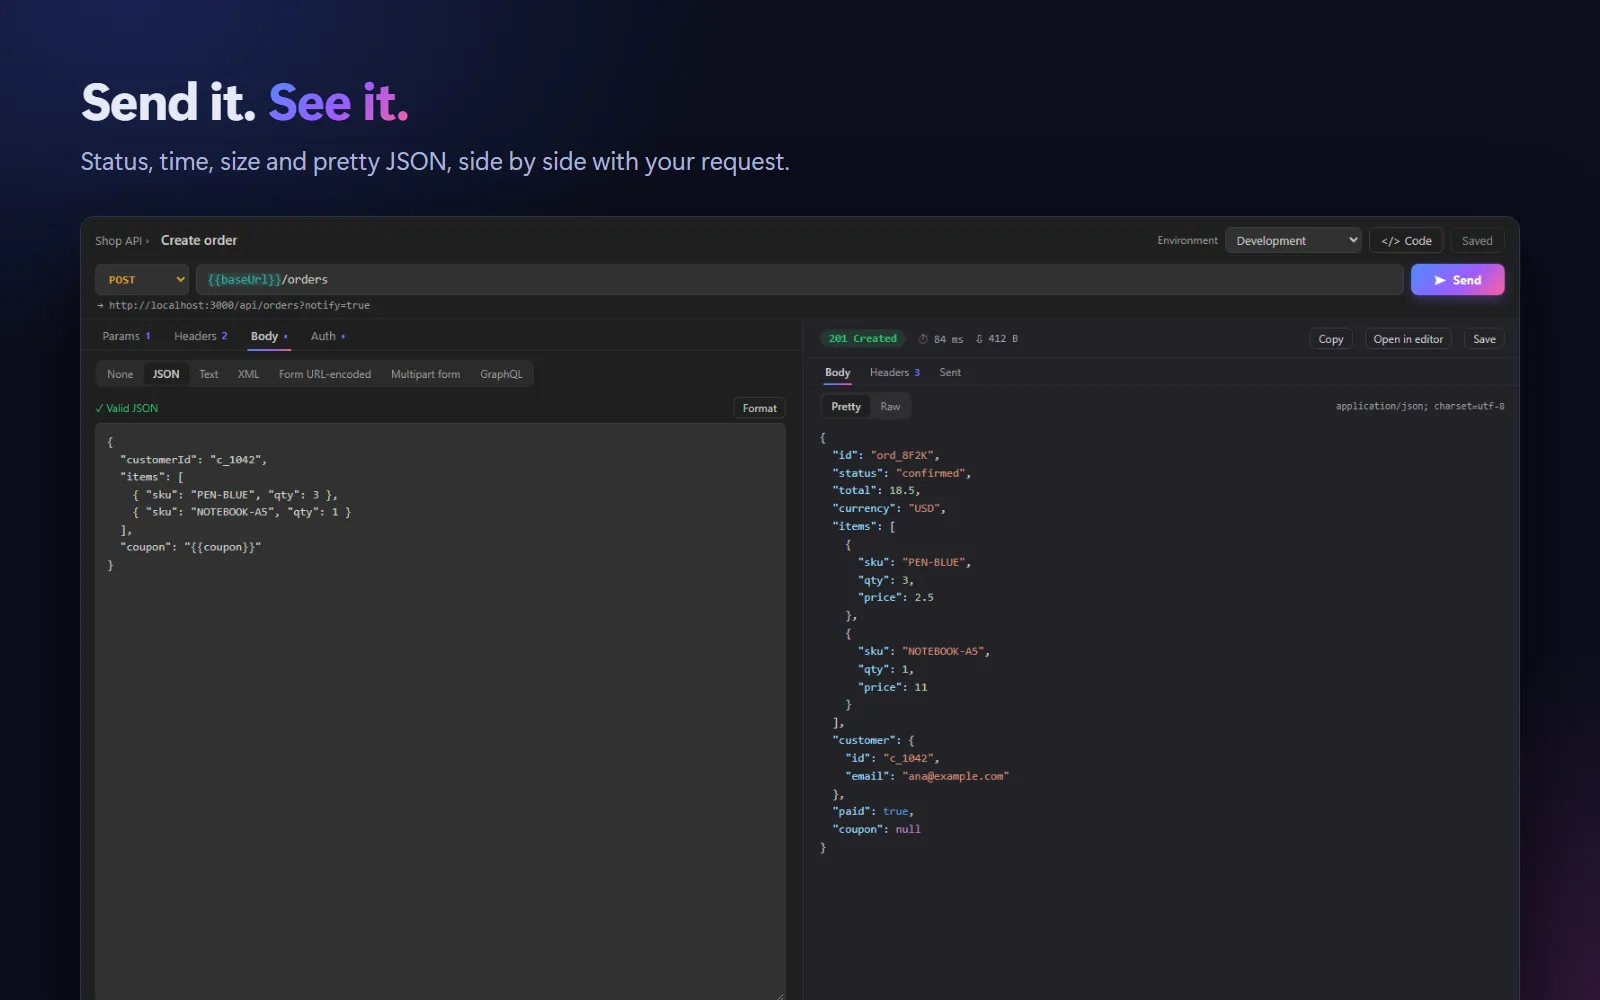
Task: Click the request URL input field
Action: pos(799,280)
